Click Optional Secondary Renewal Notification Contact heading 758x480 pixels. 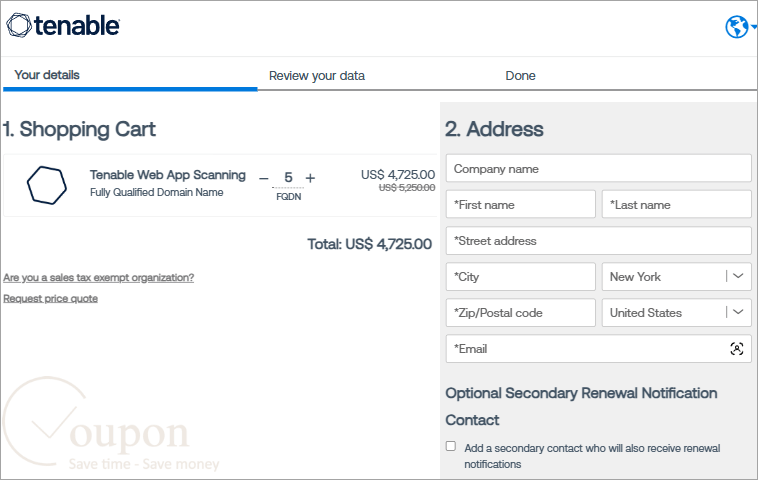(581, 407)
